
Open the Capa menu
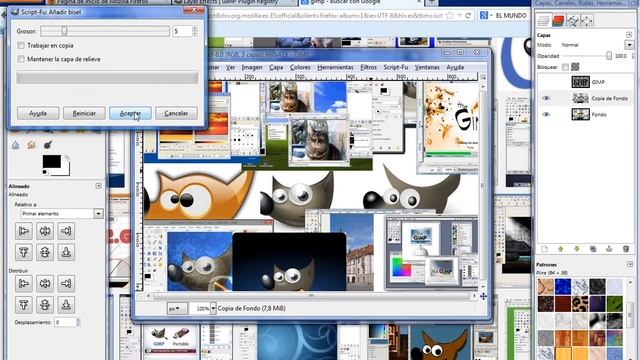pyautogui.click(x=276, y=67)
